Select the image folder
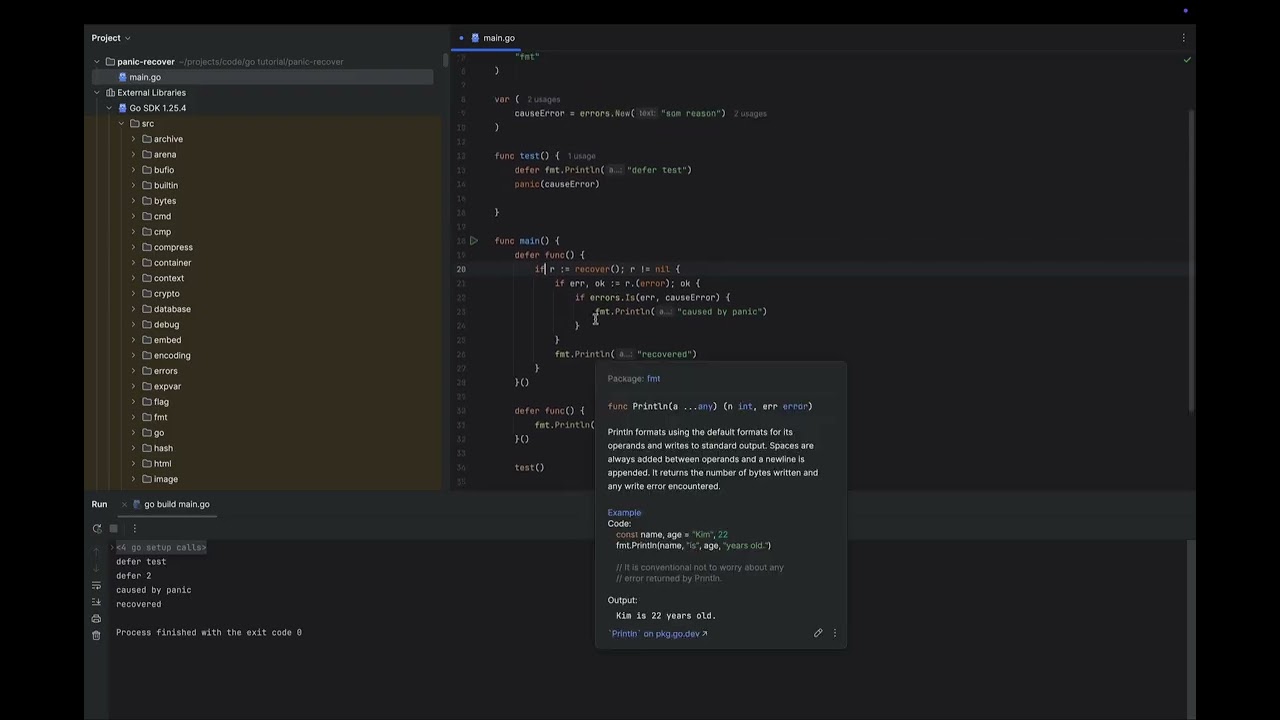Screen dimensions: 1280x720 [166, 480]
